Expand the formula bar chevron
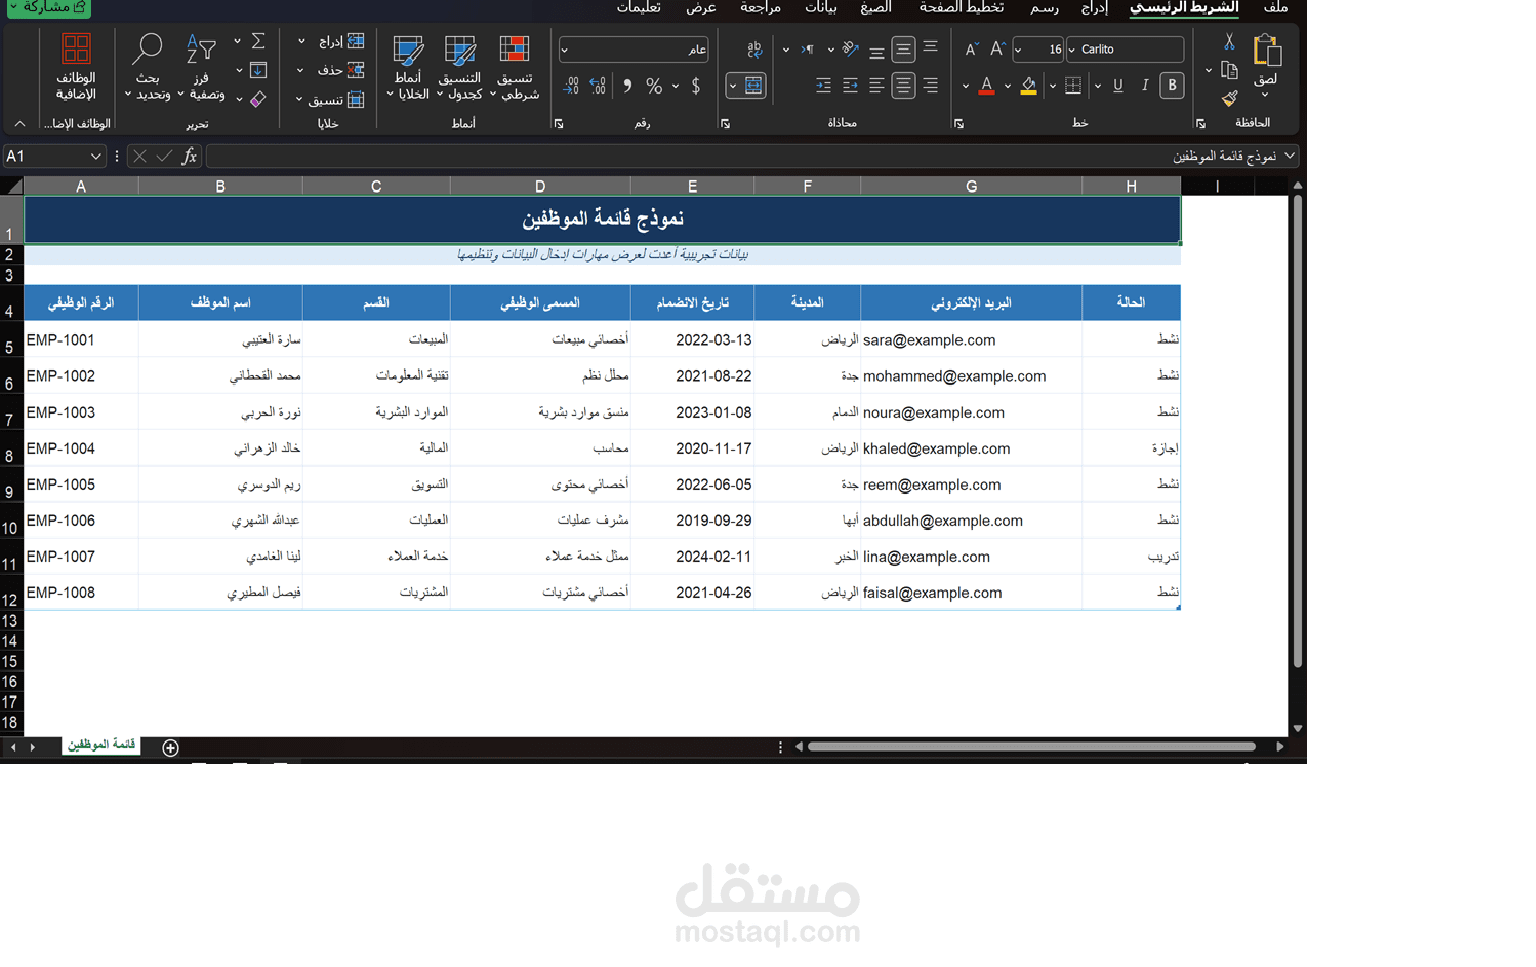The image size is (1536, 967). click(1289, 156)
